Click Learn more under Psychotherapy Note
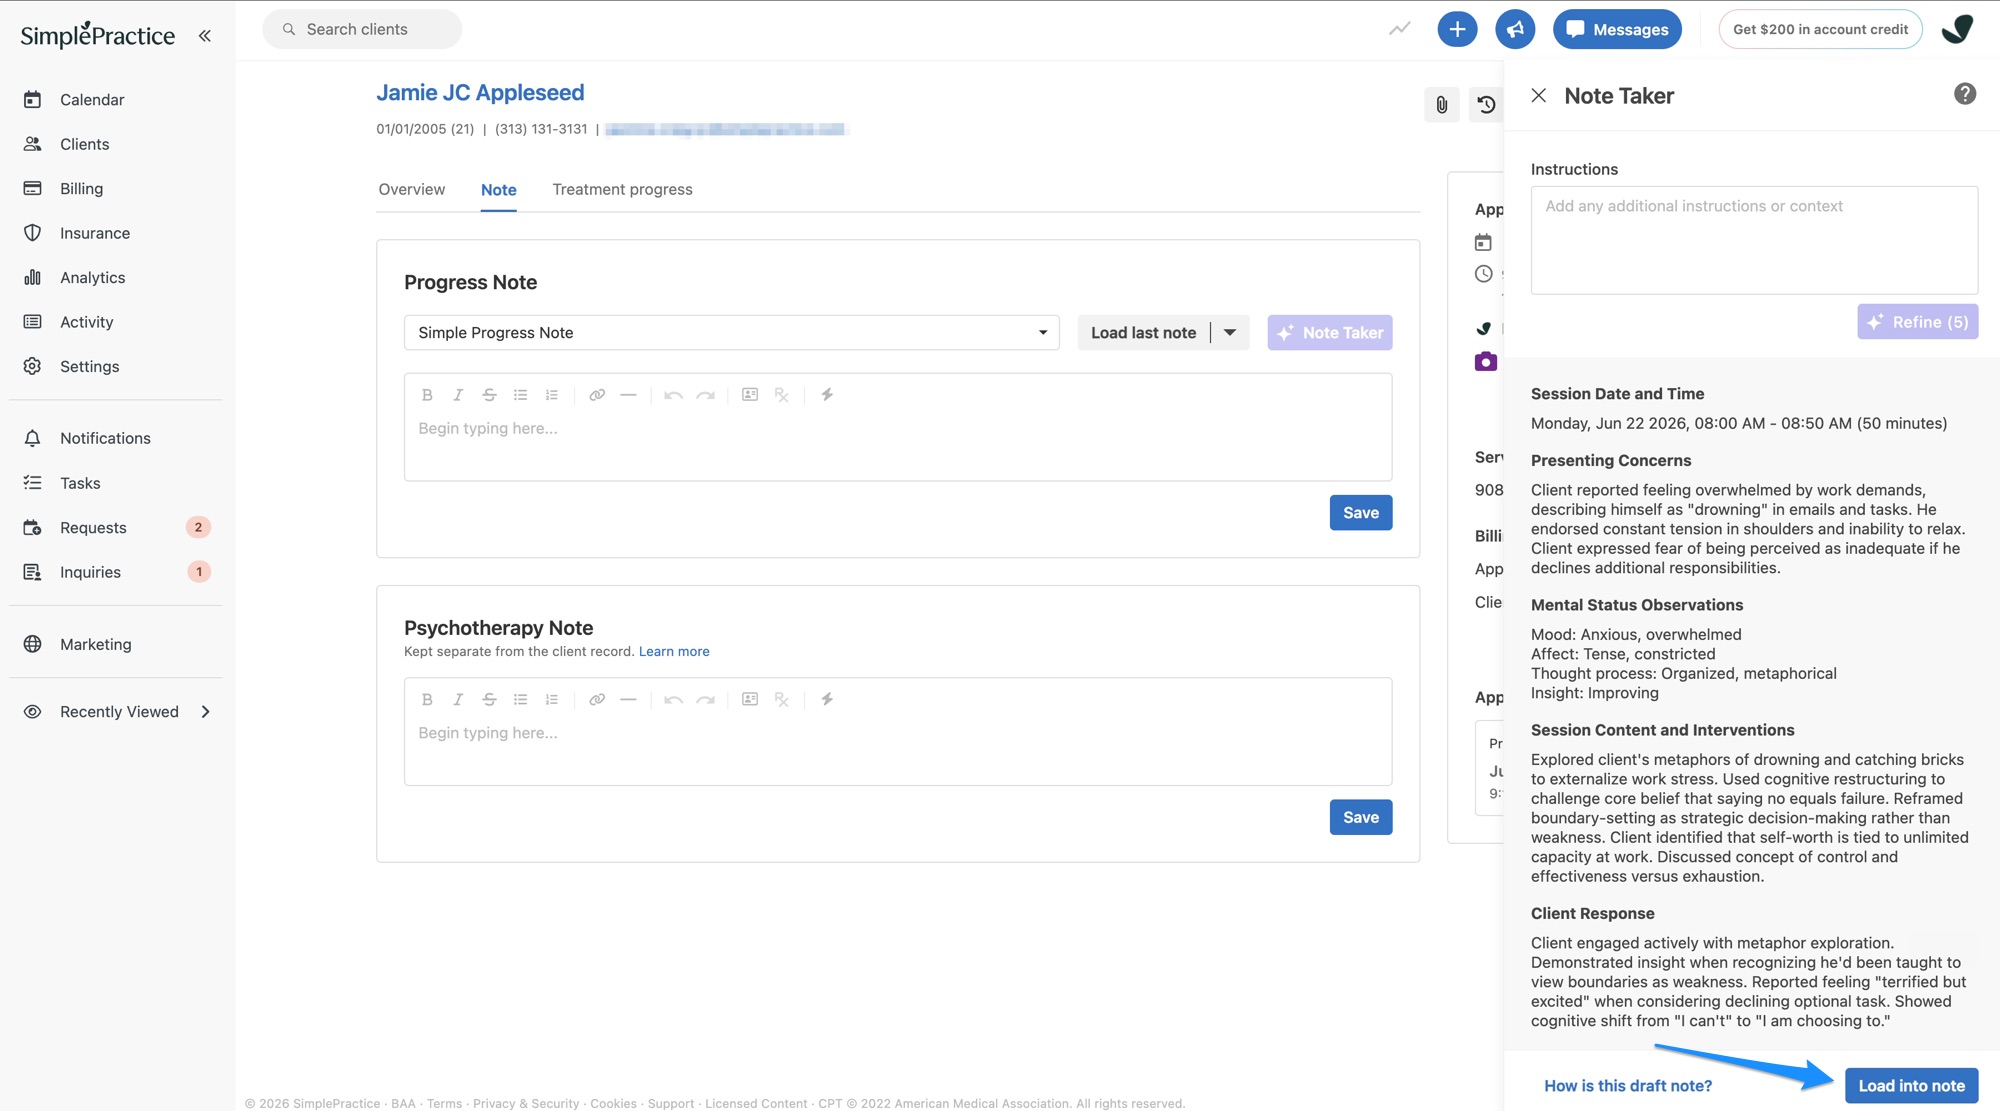This screenshot has width=2000, height=1111. tap(674, 651)
